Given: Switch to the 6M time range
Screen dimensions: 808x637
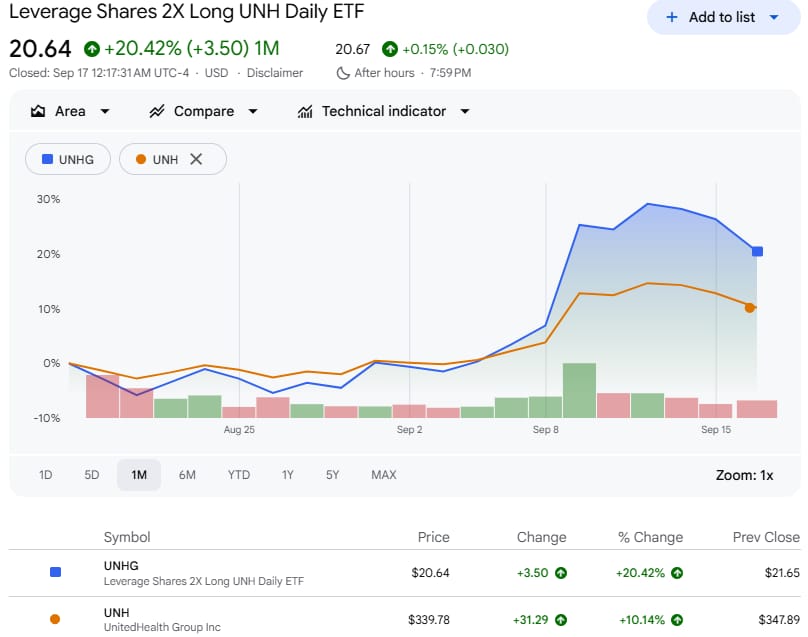Looking at the screenshot, I should pyautogui.click(x=187, y=475).
